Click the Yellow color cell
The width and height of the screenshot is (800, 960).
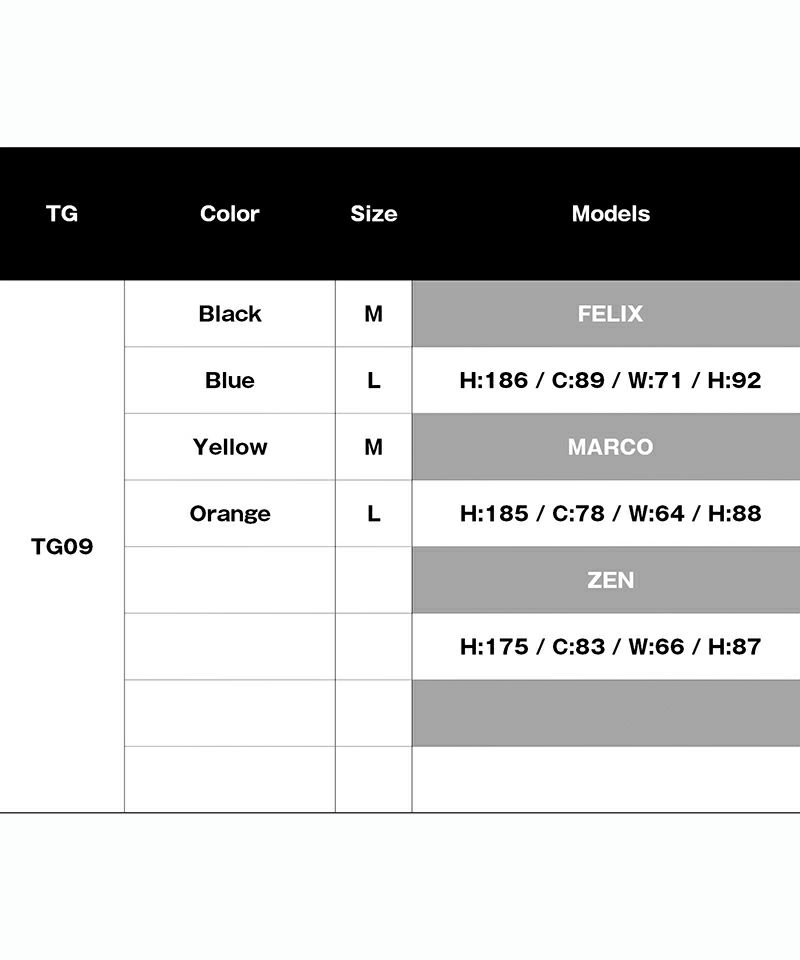[x=230, y=447]
